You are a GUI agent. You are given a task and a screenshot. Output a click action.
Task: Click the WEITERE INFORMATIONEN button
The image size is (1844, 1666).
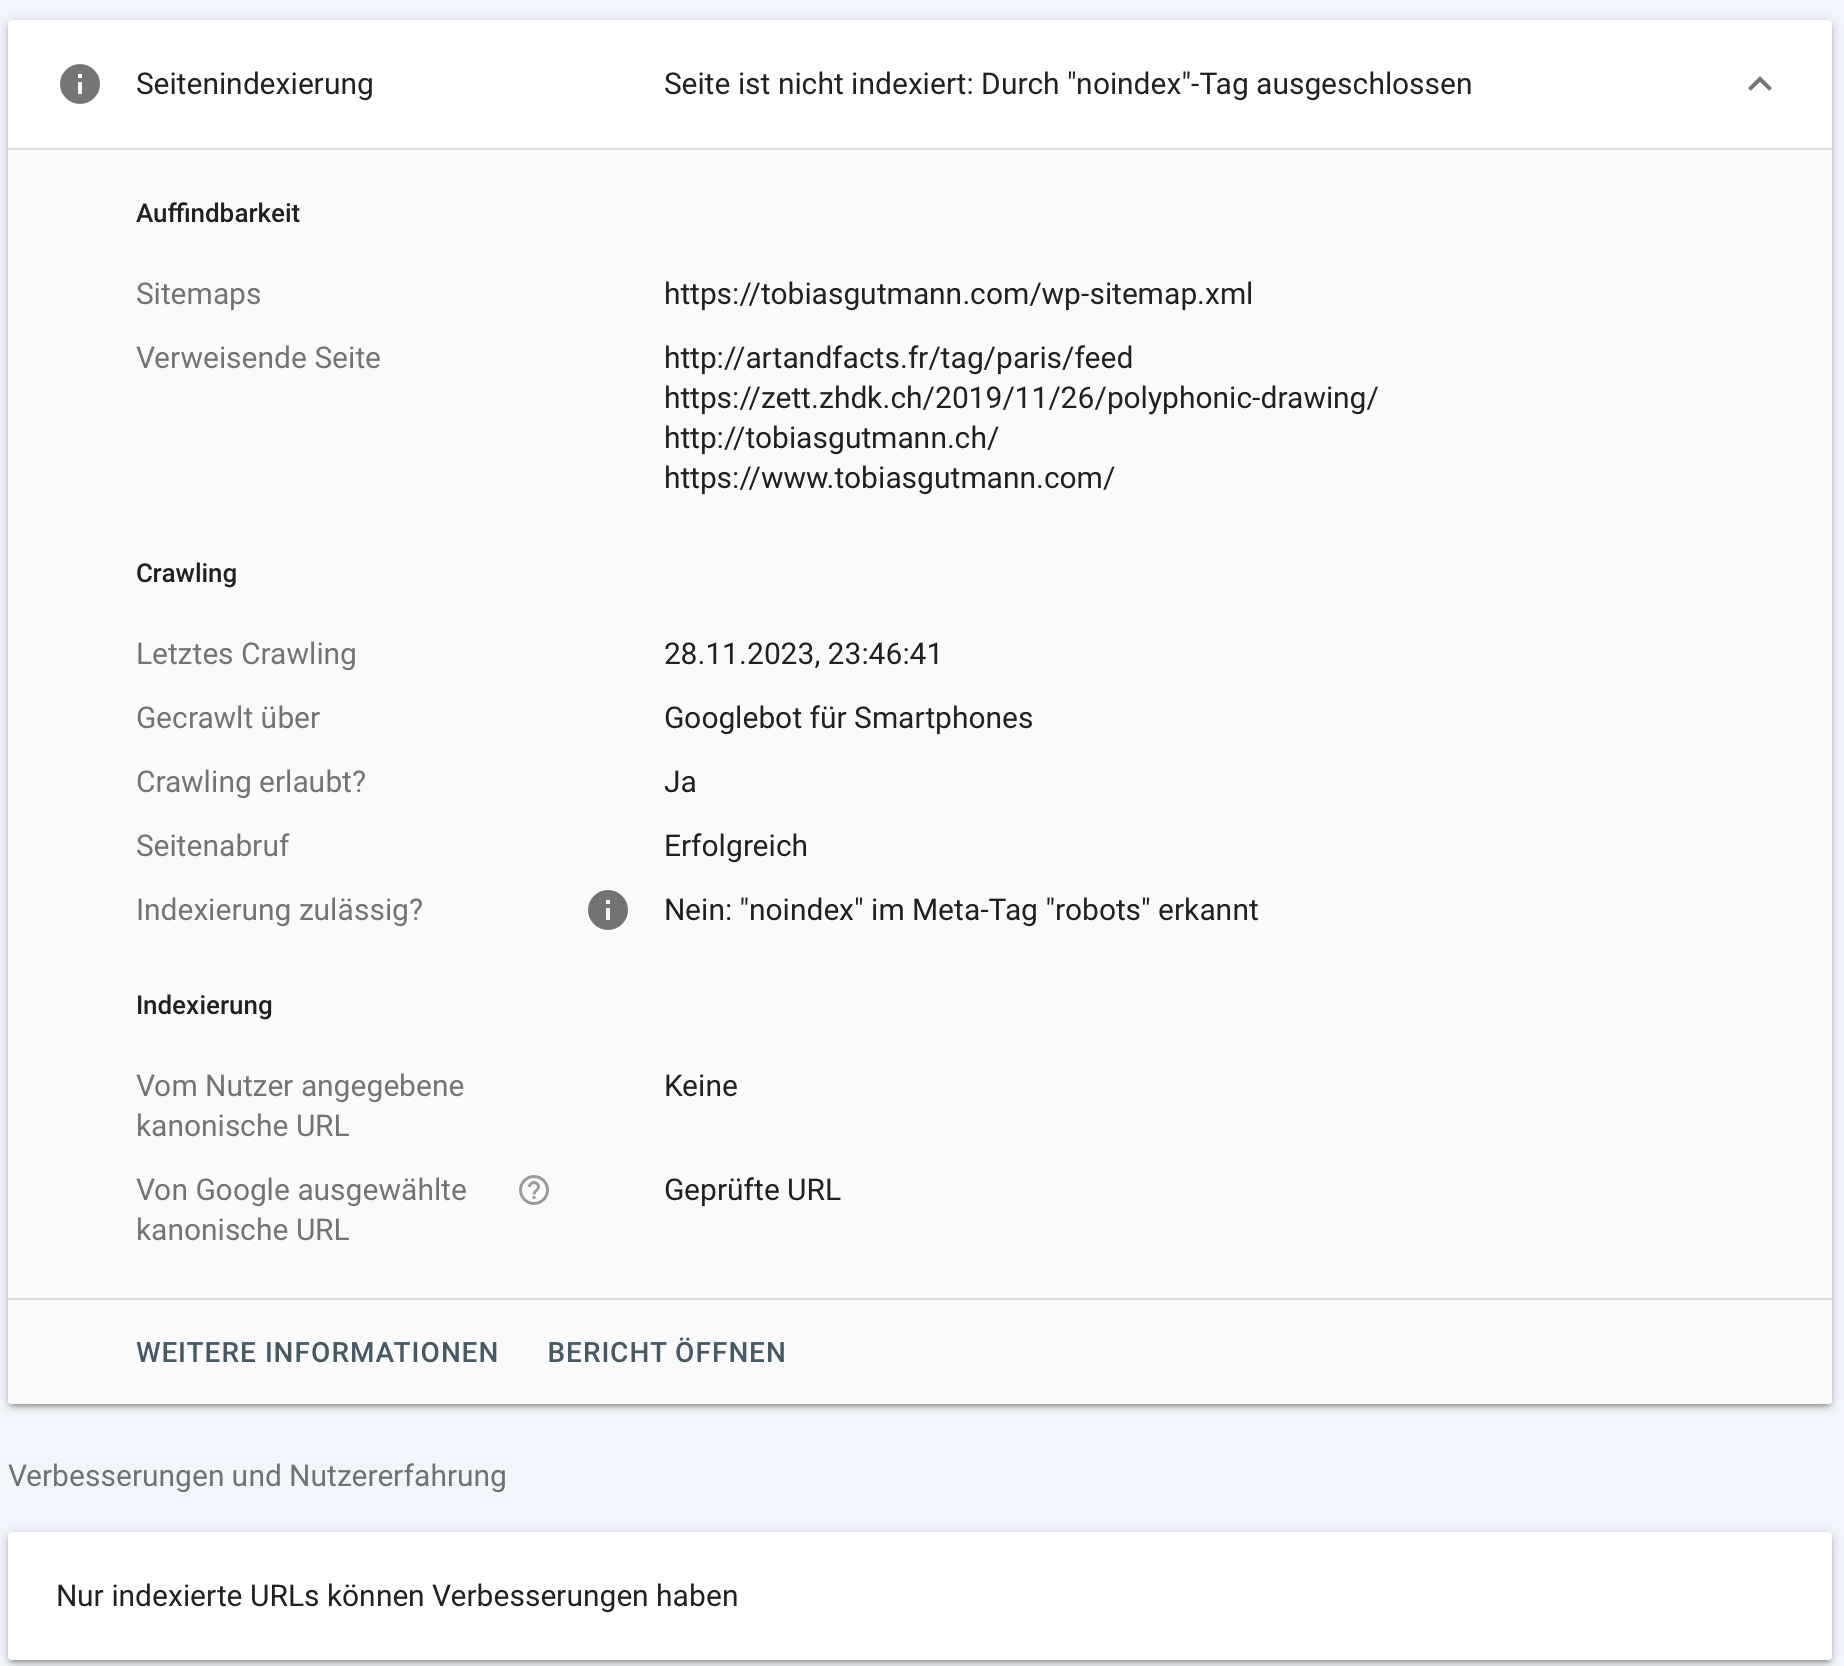coord(317,1352)
